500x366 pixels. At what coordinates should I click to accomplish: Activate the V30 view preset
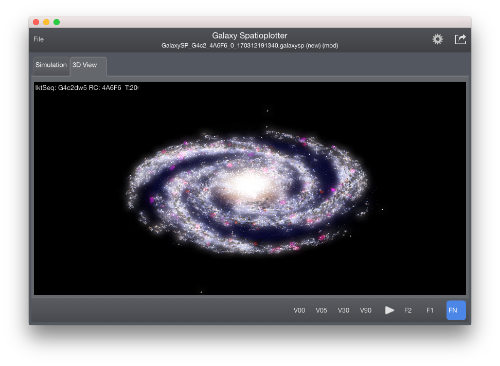coord(343,310)
